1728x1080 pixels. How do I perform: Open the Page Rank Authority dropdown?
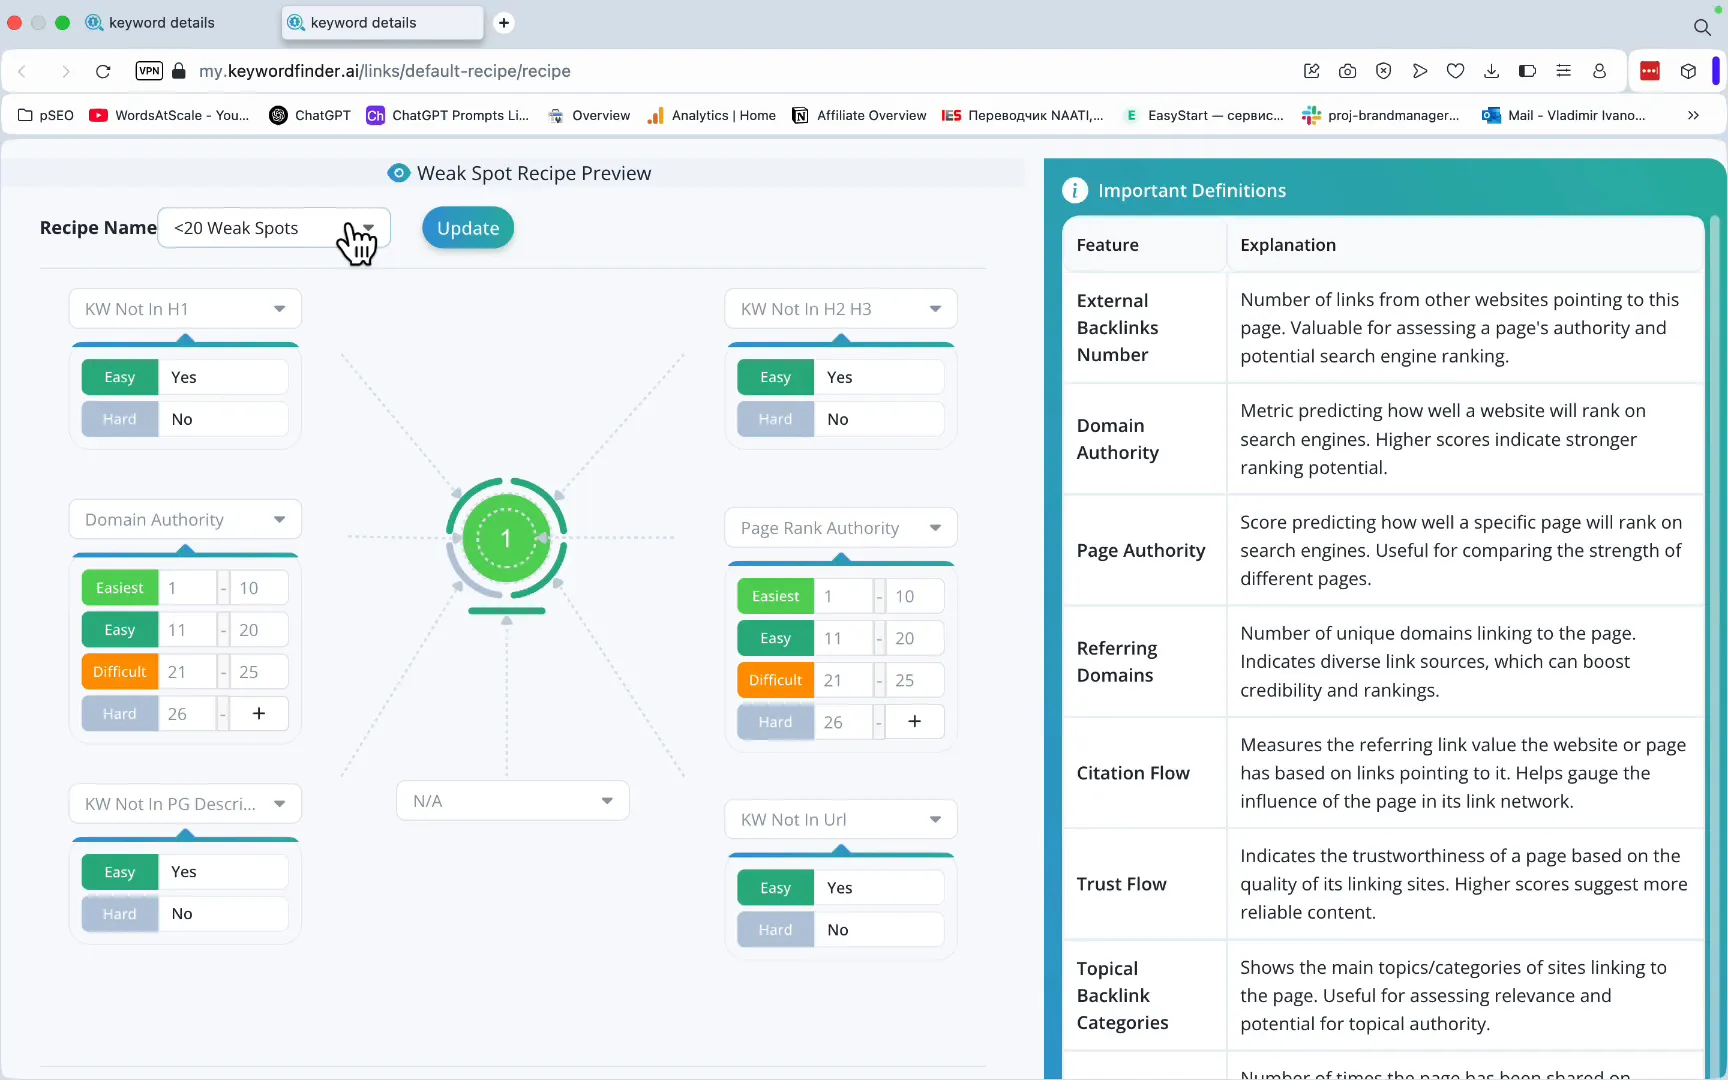point(841,528)
